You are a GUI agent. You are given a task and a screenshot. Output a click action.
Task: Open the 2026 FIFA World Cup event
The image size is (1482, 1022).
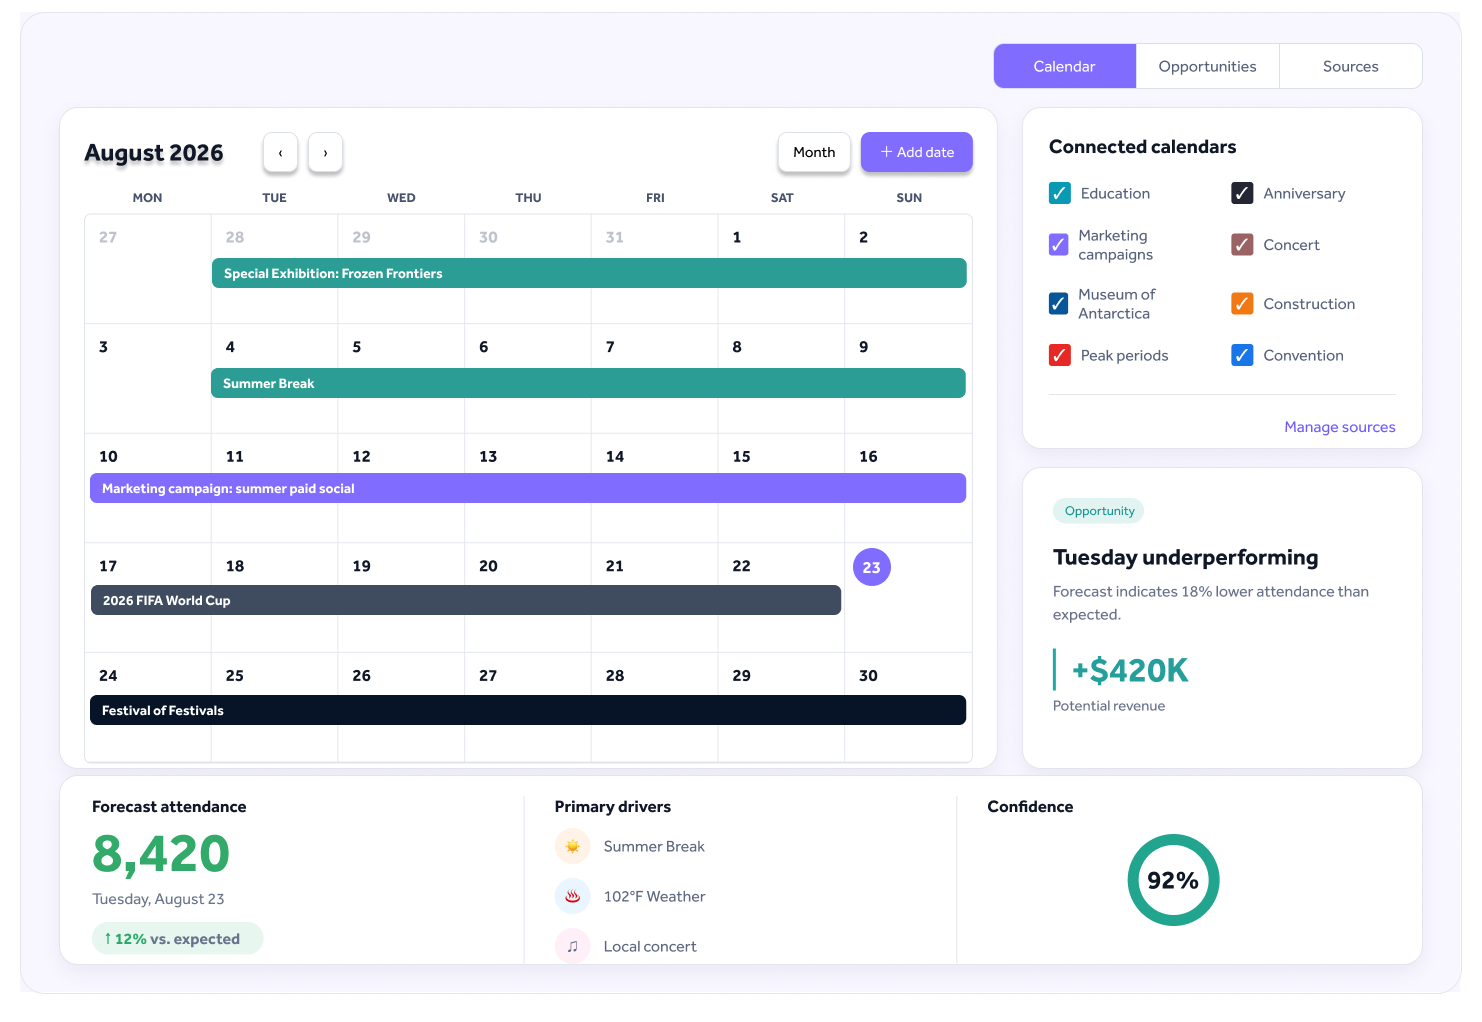tap(466, 600)
